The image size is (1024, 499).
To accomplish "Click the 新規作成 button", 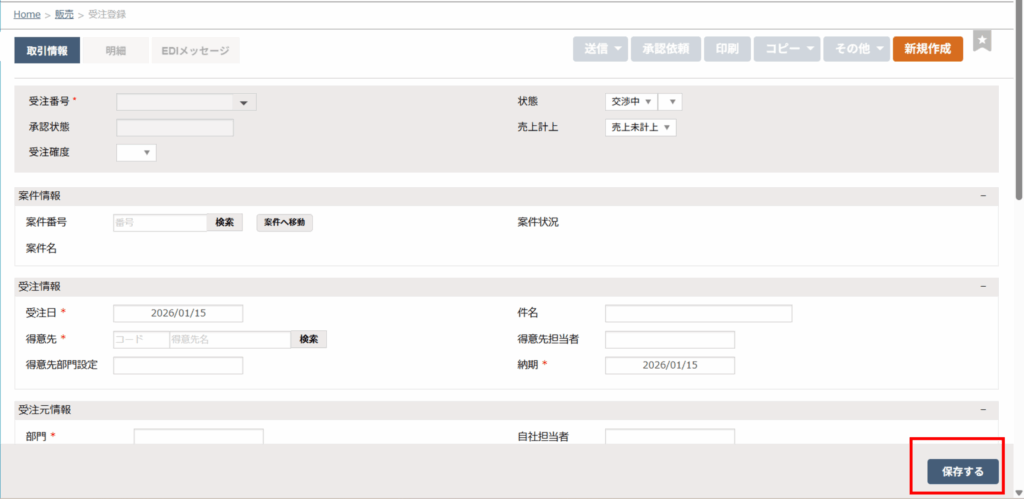I will (927, 49).
